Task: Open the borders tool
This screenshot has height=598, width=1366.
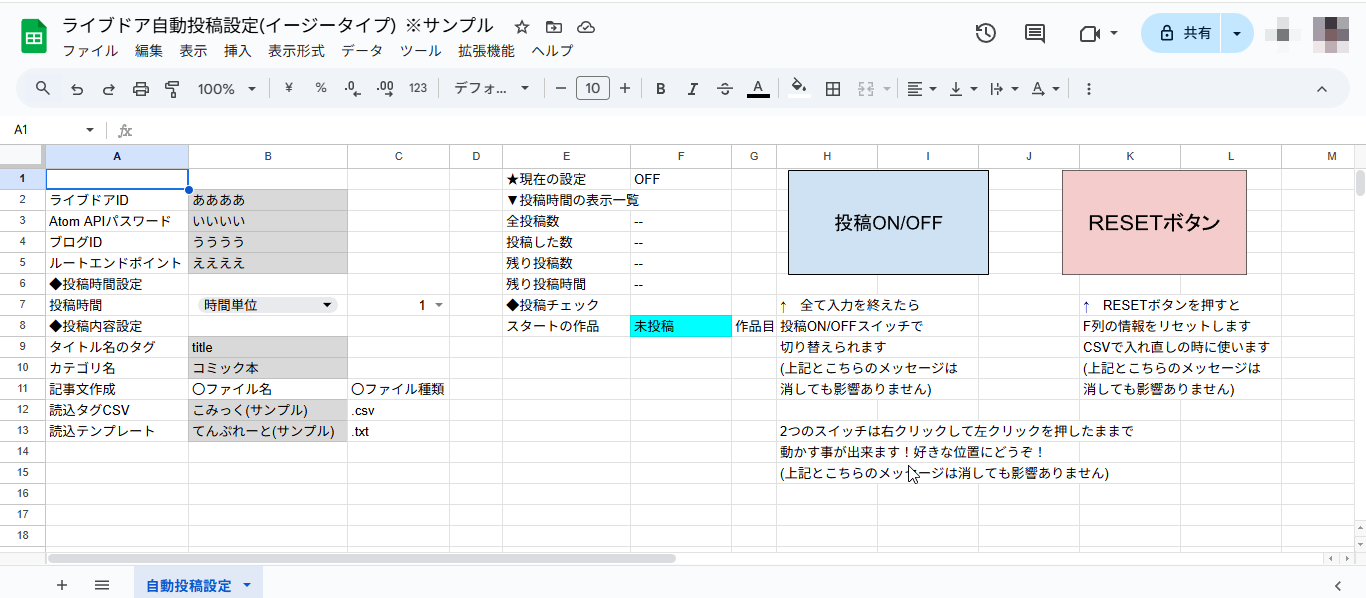Action: (832, 88)
